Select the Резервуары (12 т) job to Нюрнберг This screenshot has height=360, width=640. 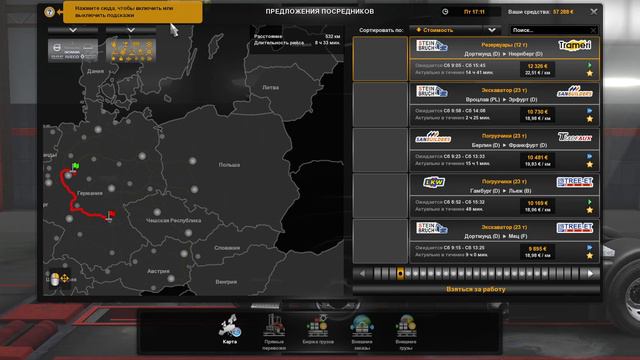tap(476, 59)
